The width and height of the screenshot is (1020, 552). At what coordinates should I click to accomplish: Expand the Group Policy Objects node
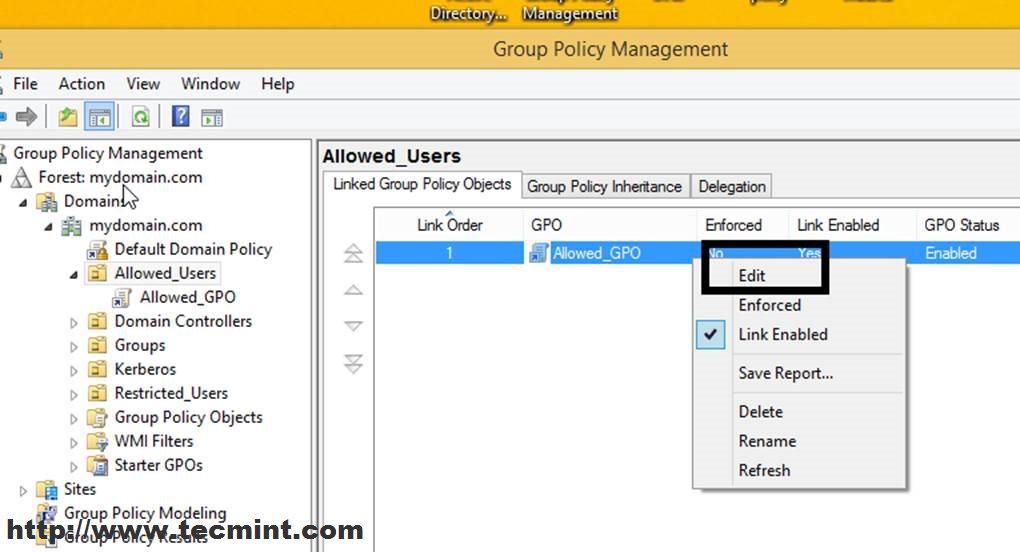pos(74,419)
